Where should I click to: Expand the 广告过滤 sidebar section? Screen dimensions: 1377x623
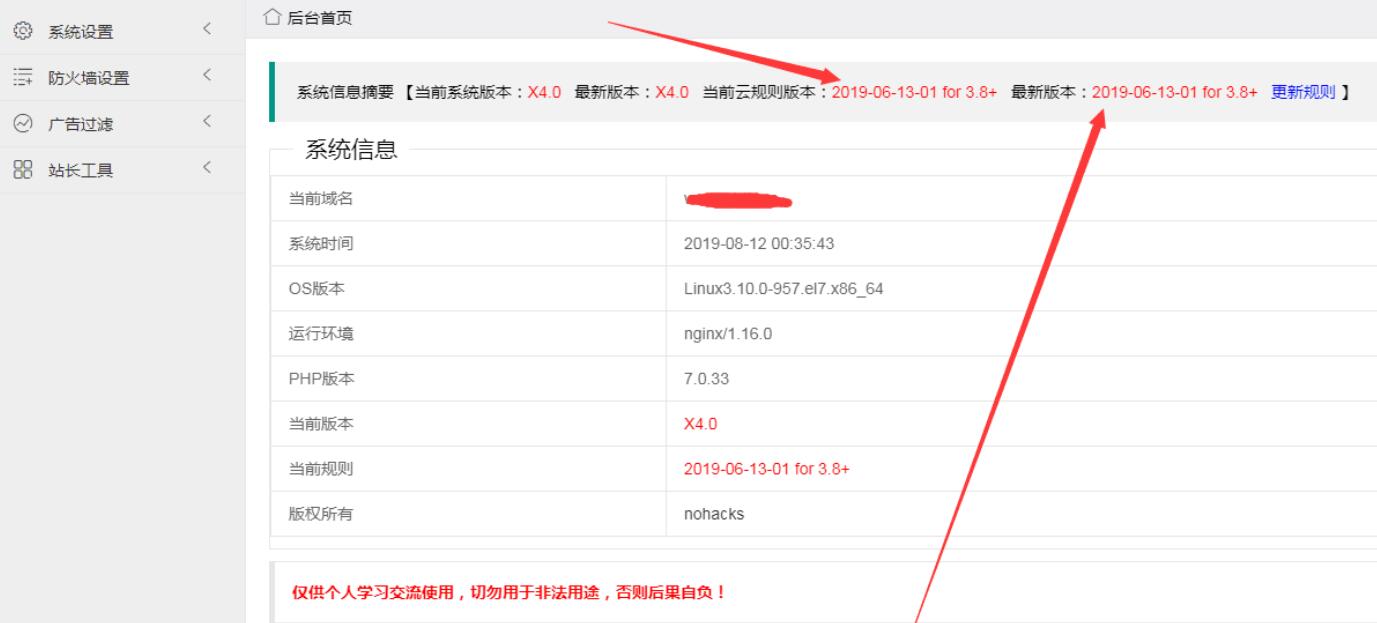pyautogui.click(x=209, y=123)
